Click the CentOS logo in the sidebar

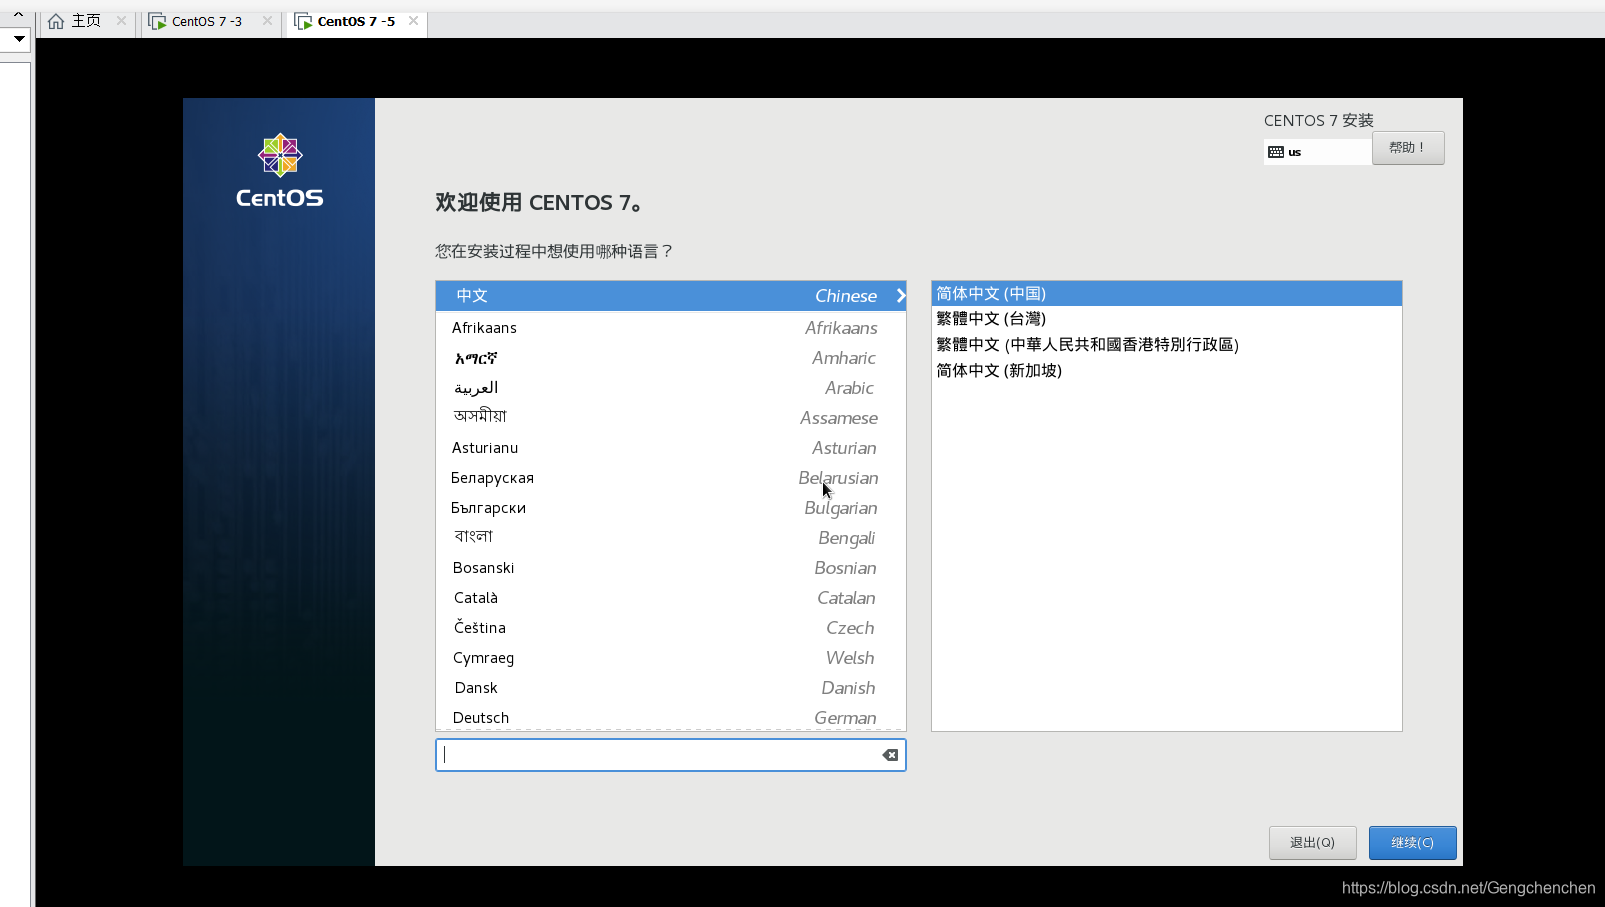[x=280, y=171]
